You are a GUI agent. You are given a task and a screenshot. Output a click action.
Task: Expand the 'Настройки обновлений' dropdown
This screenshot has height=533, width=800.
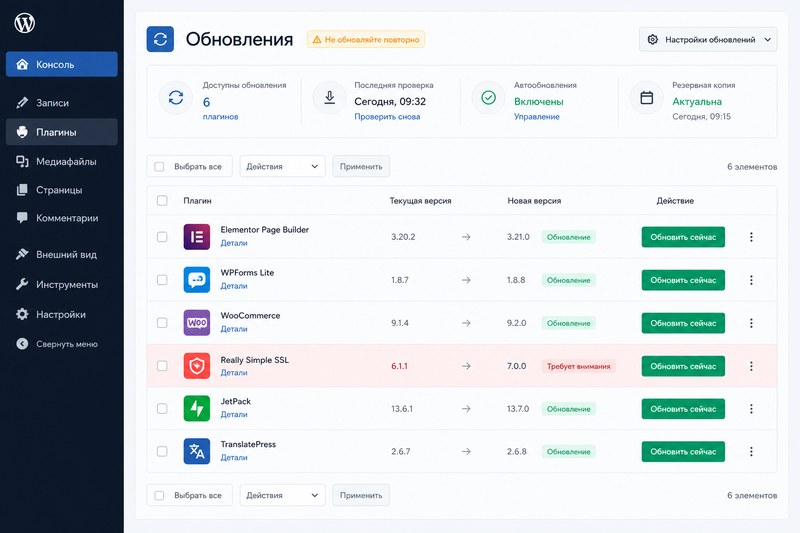708,39
